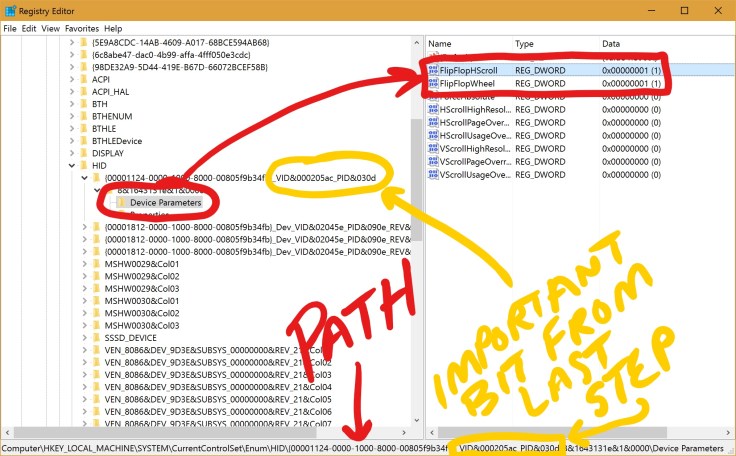Screen dimensions: 736x456
Task: Click the folder icon for BTHLEDevice key
Action: point(83,141)
